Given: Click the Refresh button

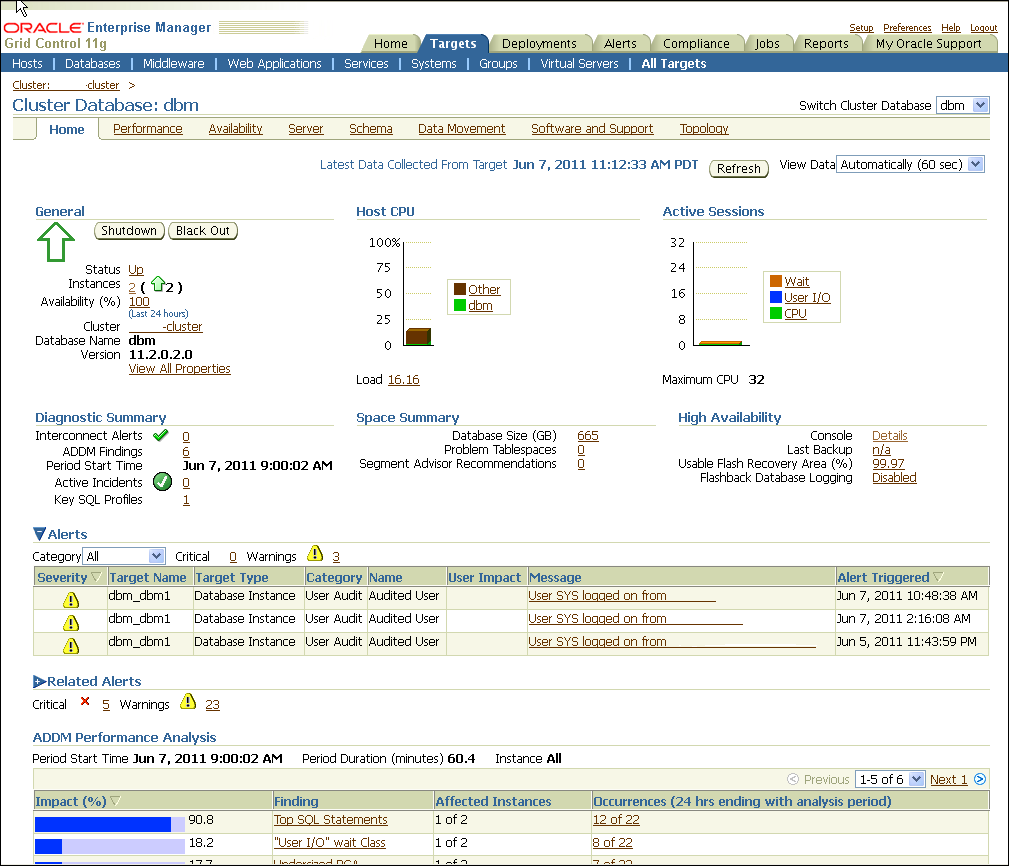Looking at the screenshot, I should (739, 169).
